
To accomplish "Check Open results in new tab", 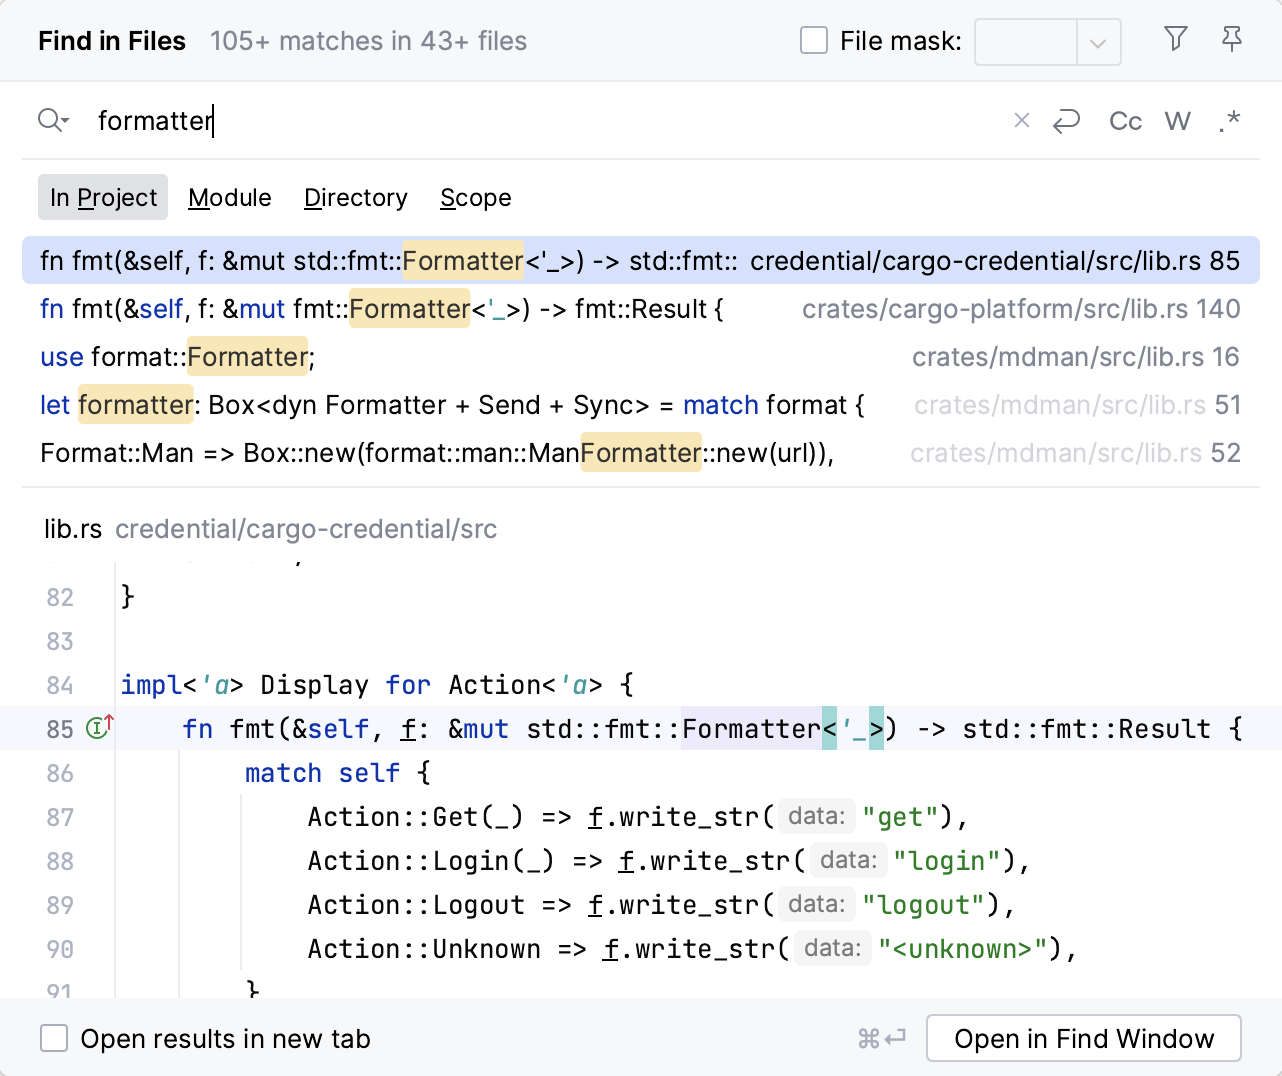I will tap(54, 1038).
